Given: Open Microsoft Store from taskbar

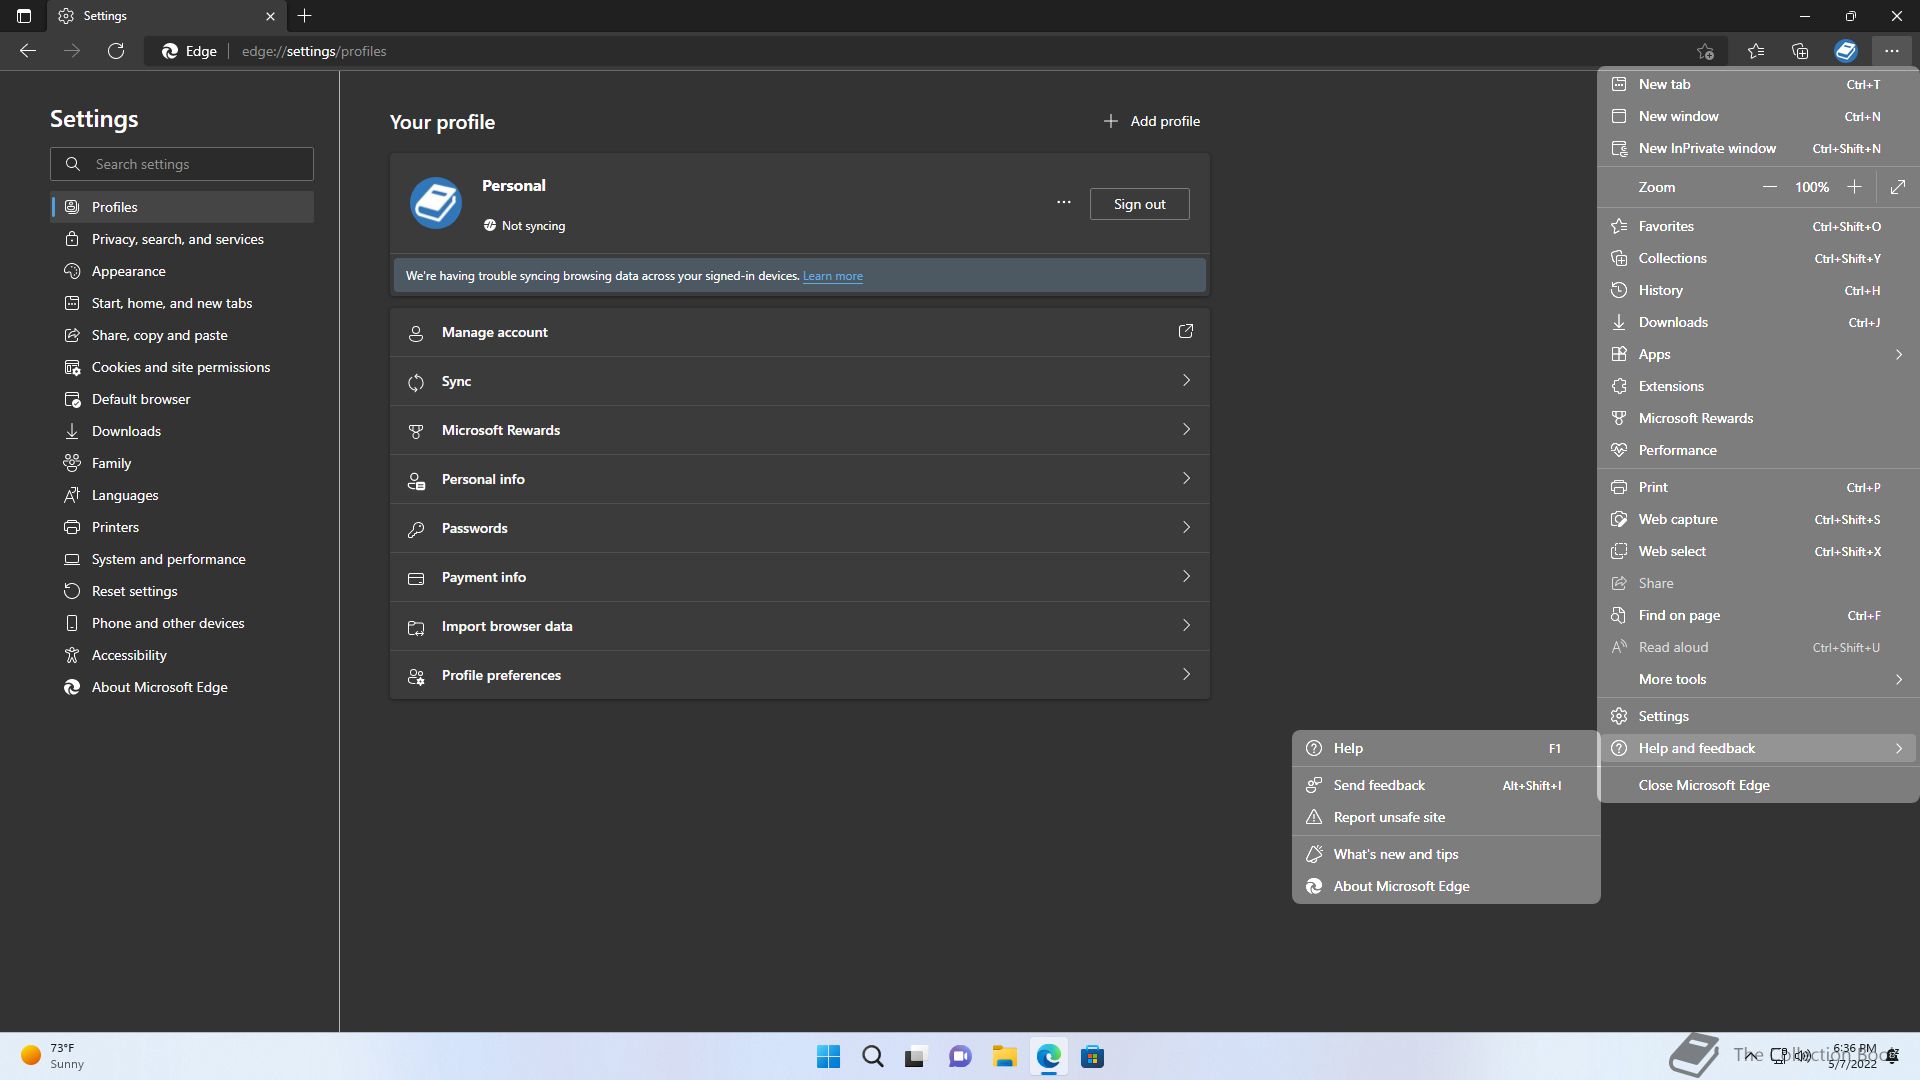Looking at the screenshot, I should (1092, 1057).
